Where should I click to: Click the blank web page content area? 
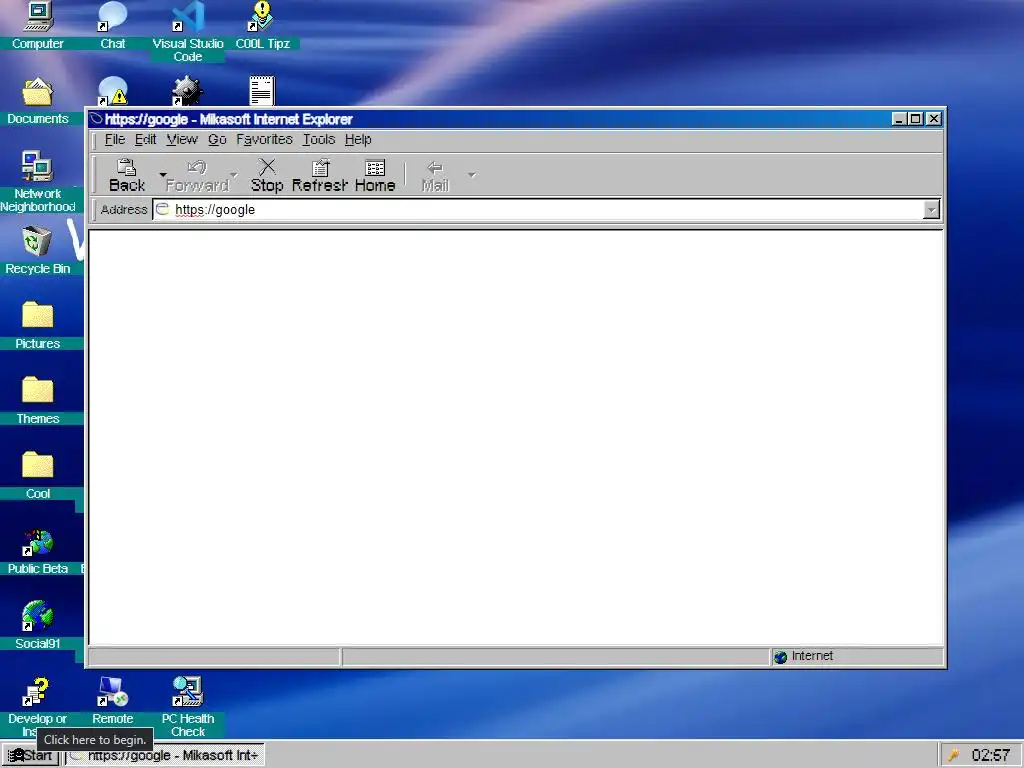(516, 438)
